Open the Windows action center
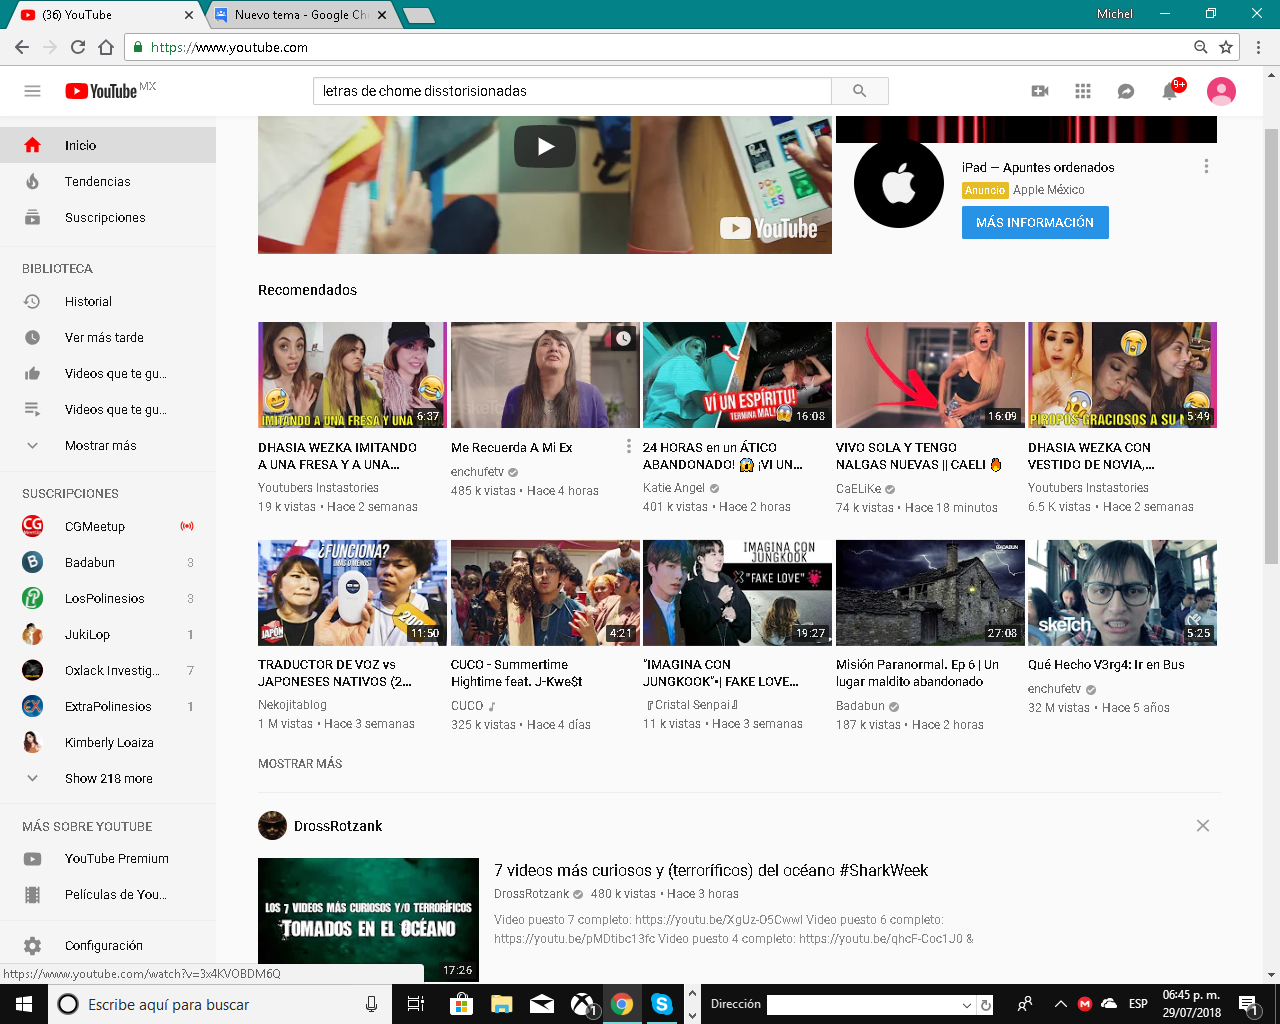 pos(1248,1004)
